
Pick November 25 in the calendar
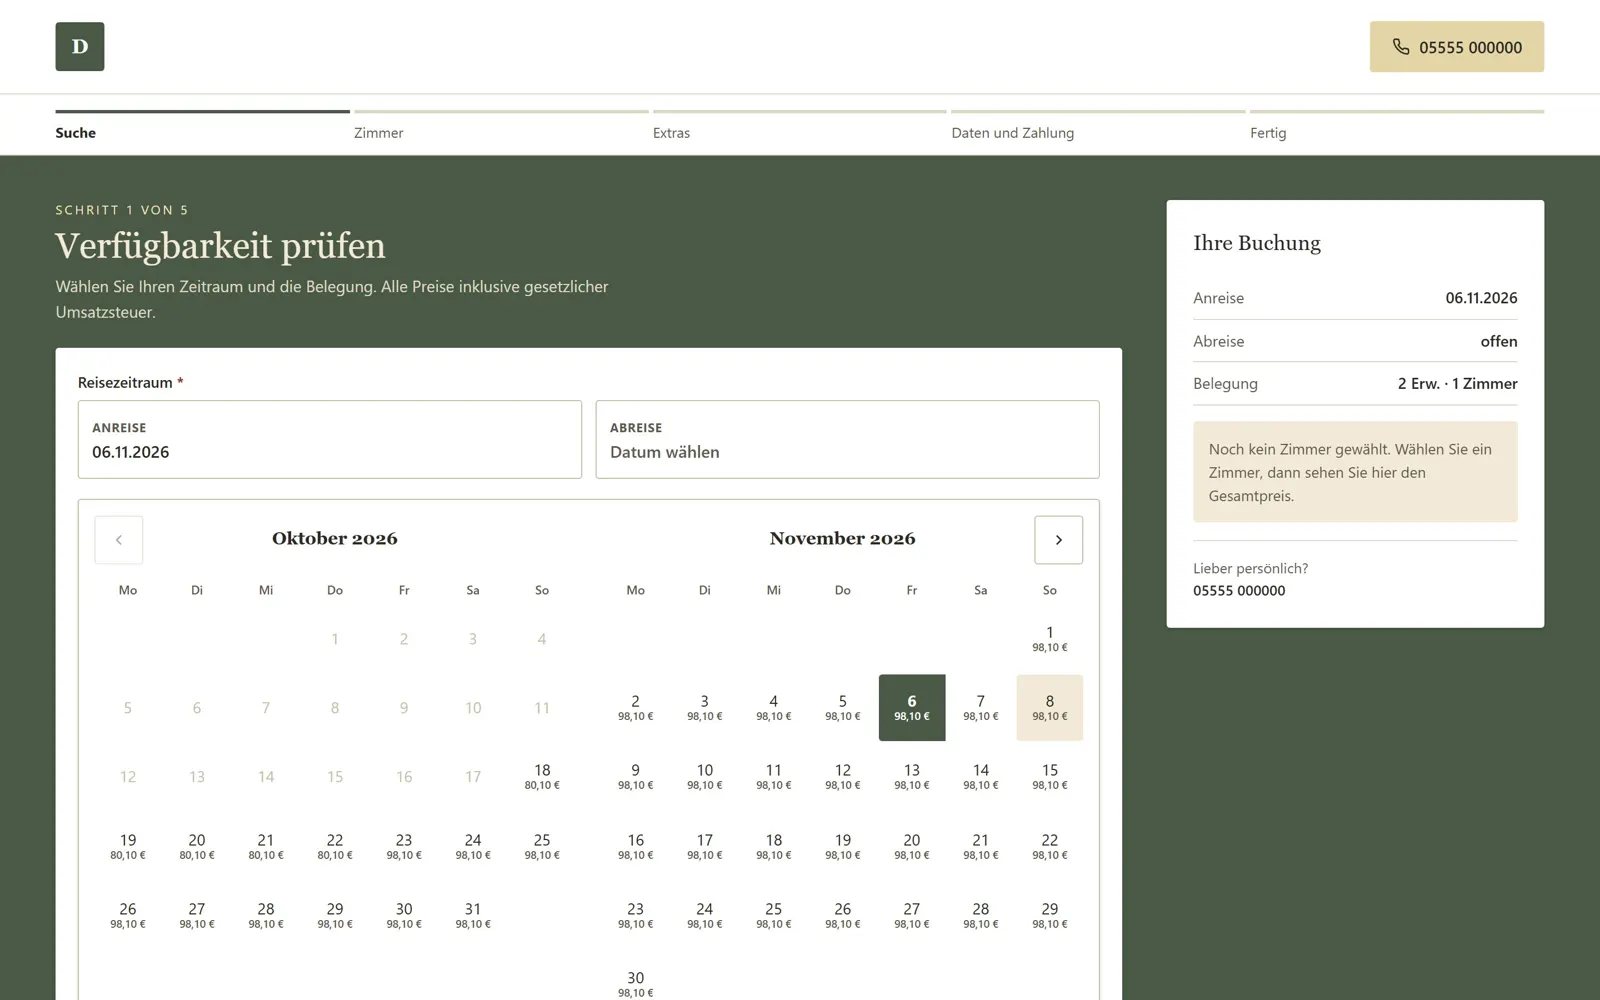[774, 915]
